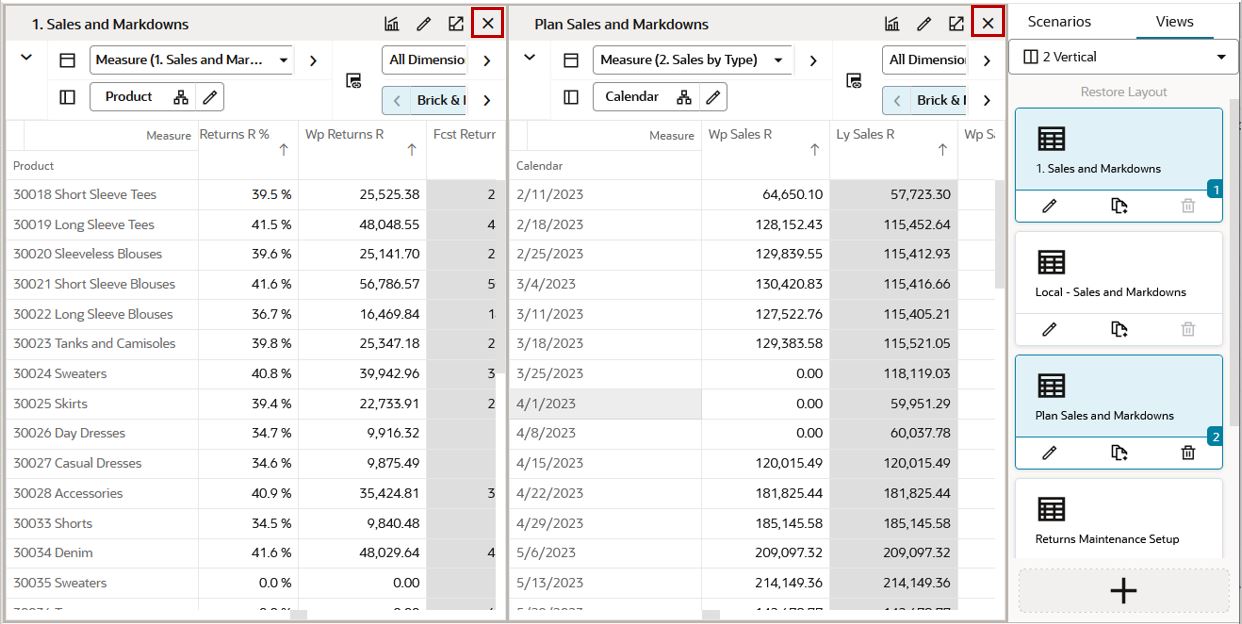
Task: Pop out the 1. Sales and Markdowns panel
Action: click(x=456, y=23)
